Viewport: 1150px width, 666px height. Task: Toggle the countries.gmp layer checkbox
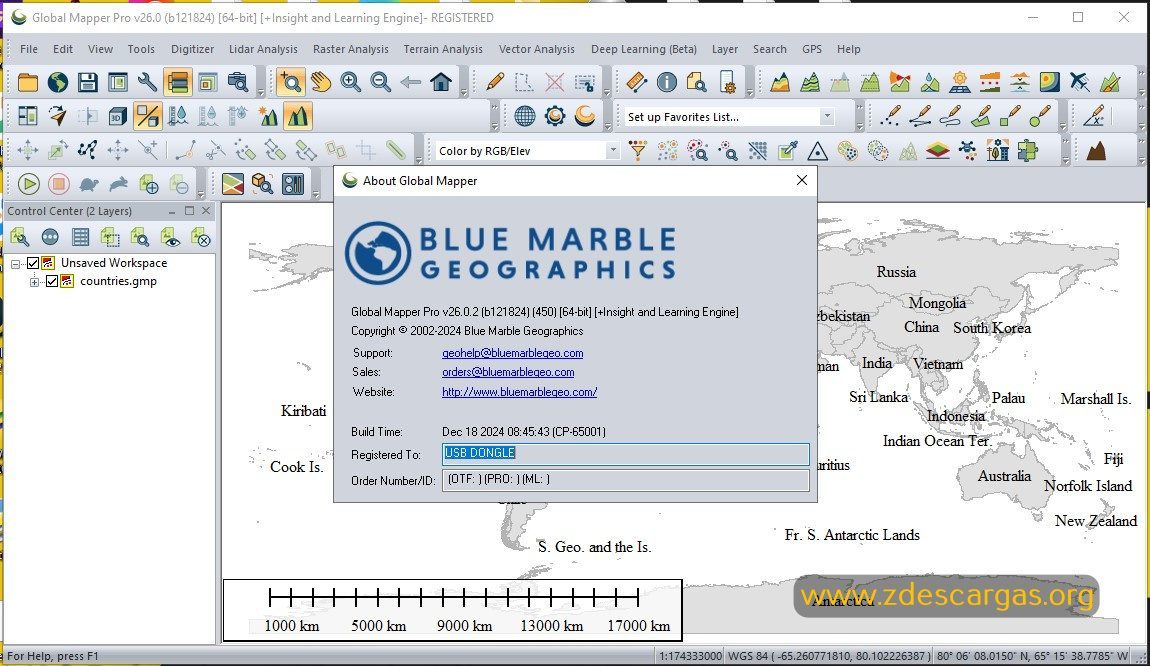point(51,281)
